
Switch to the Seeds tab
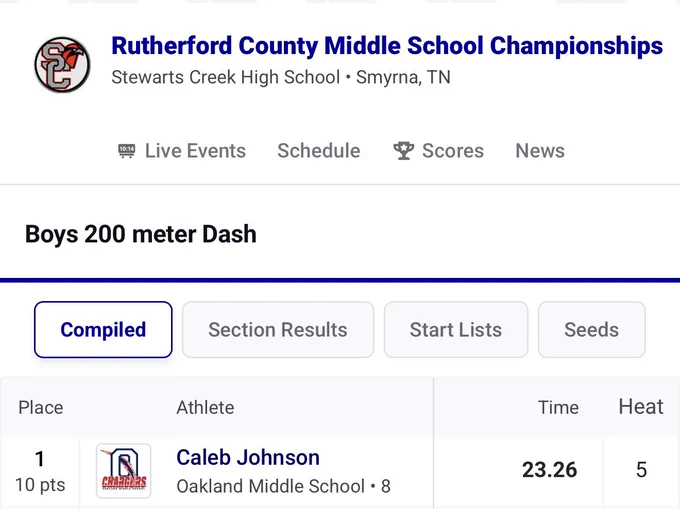click(x=592, y=330)
